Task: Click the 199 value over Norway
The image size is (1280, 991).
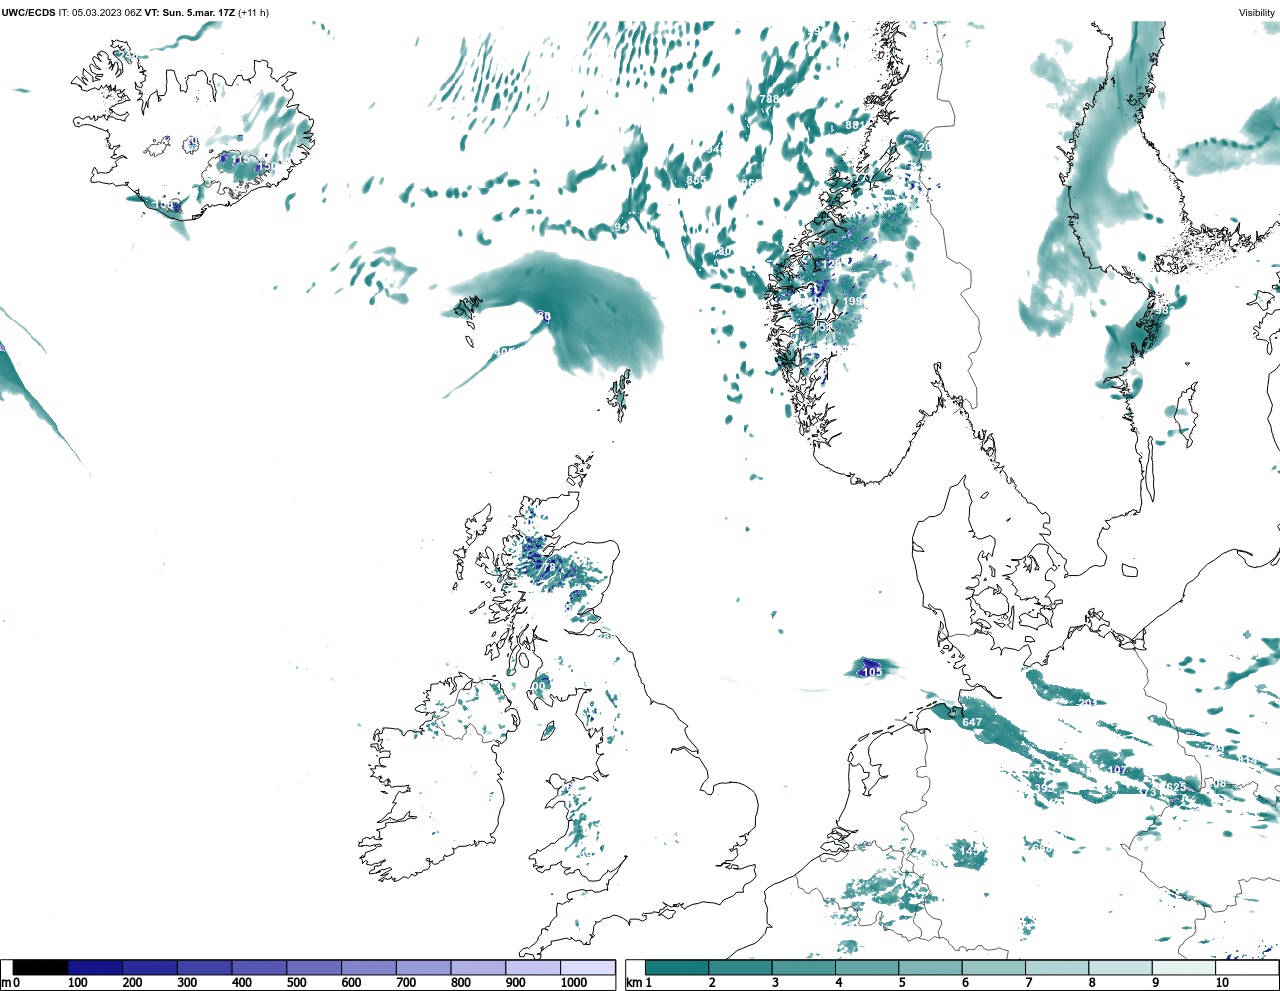Action: 852,301
